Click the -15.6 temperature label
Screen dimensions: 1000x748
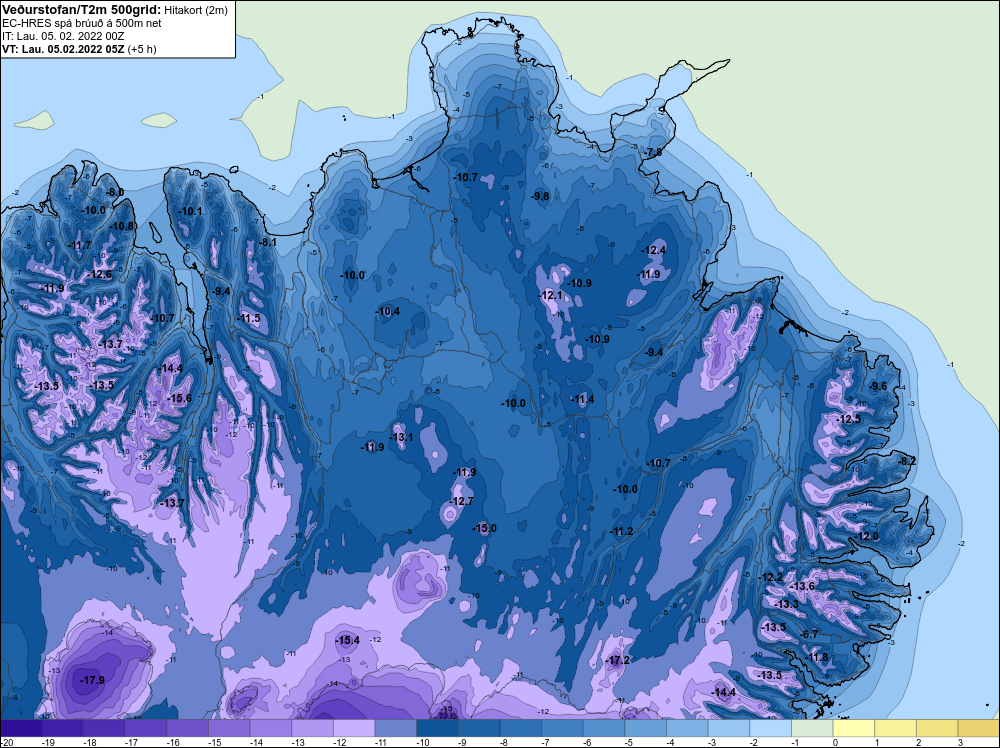click(179, 398)
